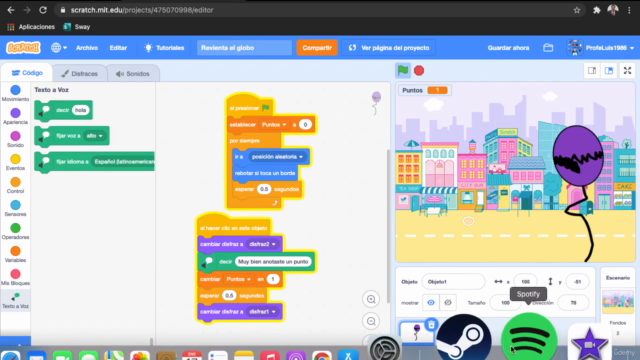Image resolution: width=640 pixels, height=360 pixels.
Task: Open the disfraz2 costume dropdown
Action: (x=262, y=244)
